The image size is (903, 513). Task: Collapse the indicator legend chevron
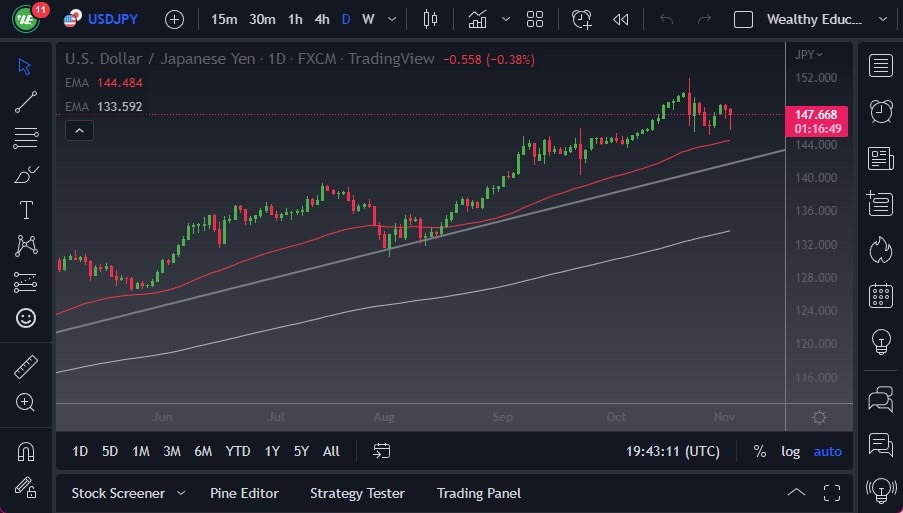tap(79, 130)
